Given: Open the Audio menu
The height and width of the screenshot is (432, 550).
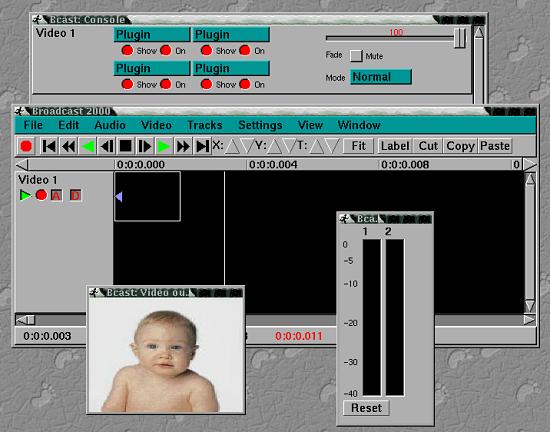Looking at the screenshot, I should pos(110,125).
